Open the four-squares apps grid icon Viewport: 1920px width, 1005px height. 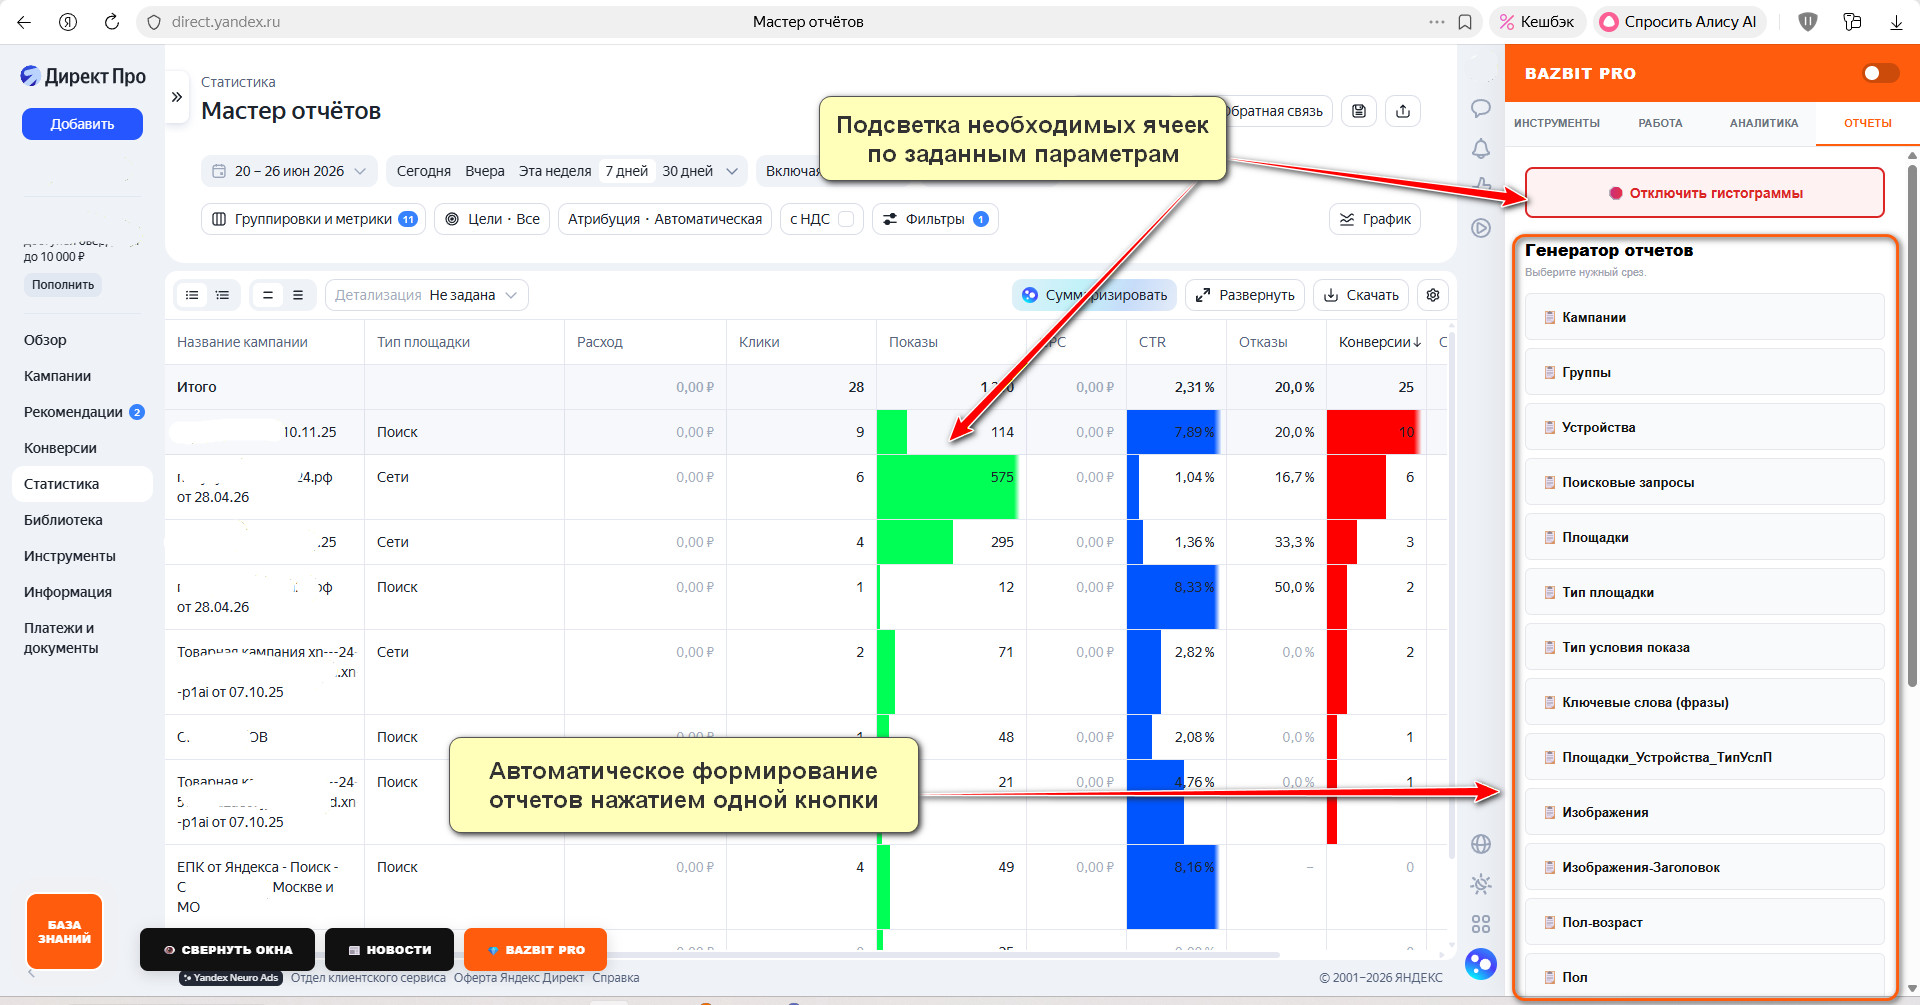point(1481,924)
